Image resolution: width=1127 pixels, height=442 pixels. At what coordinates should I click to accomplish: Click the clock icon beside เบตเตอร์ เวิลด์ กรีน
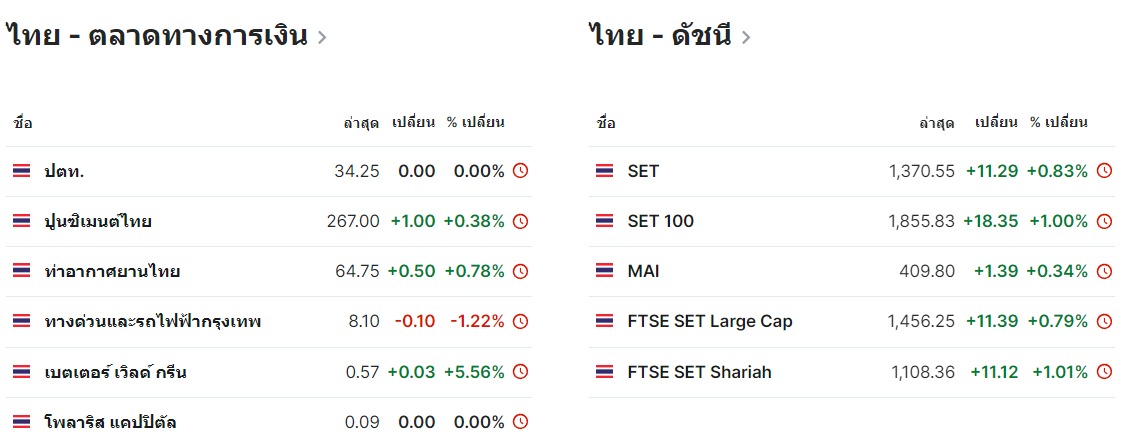pyautogui.click(x=520, y=372)
